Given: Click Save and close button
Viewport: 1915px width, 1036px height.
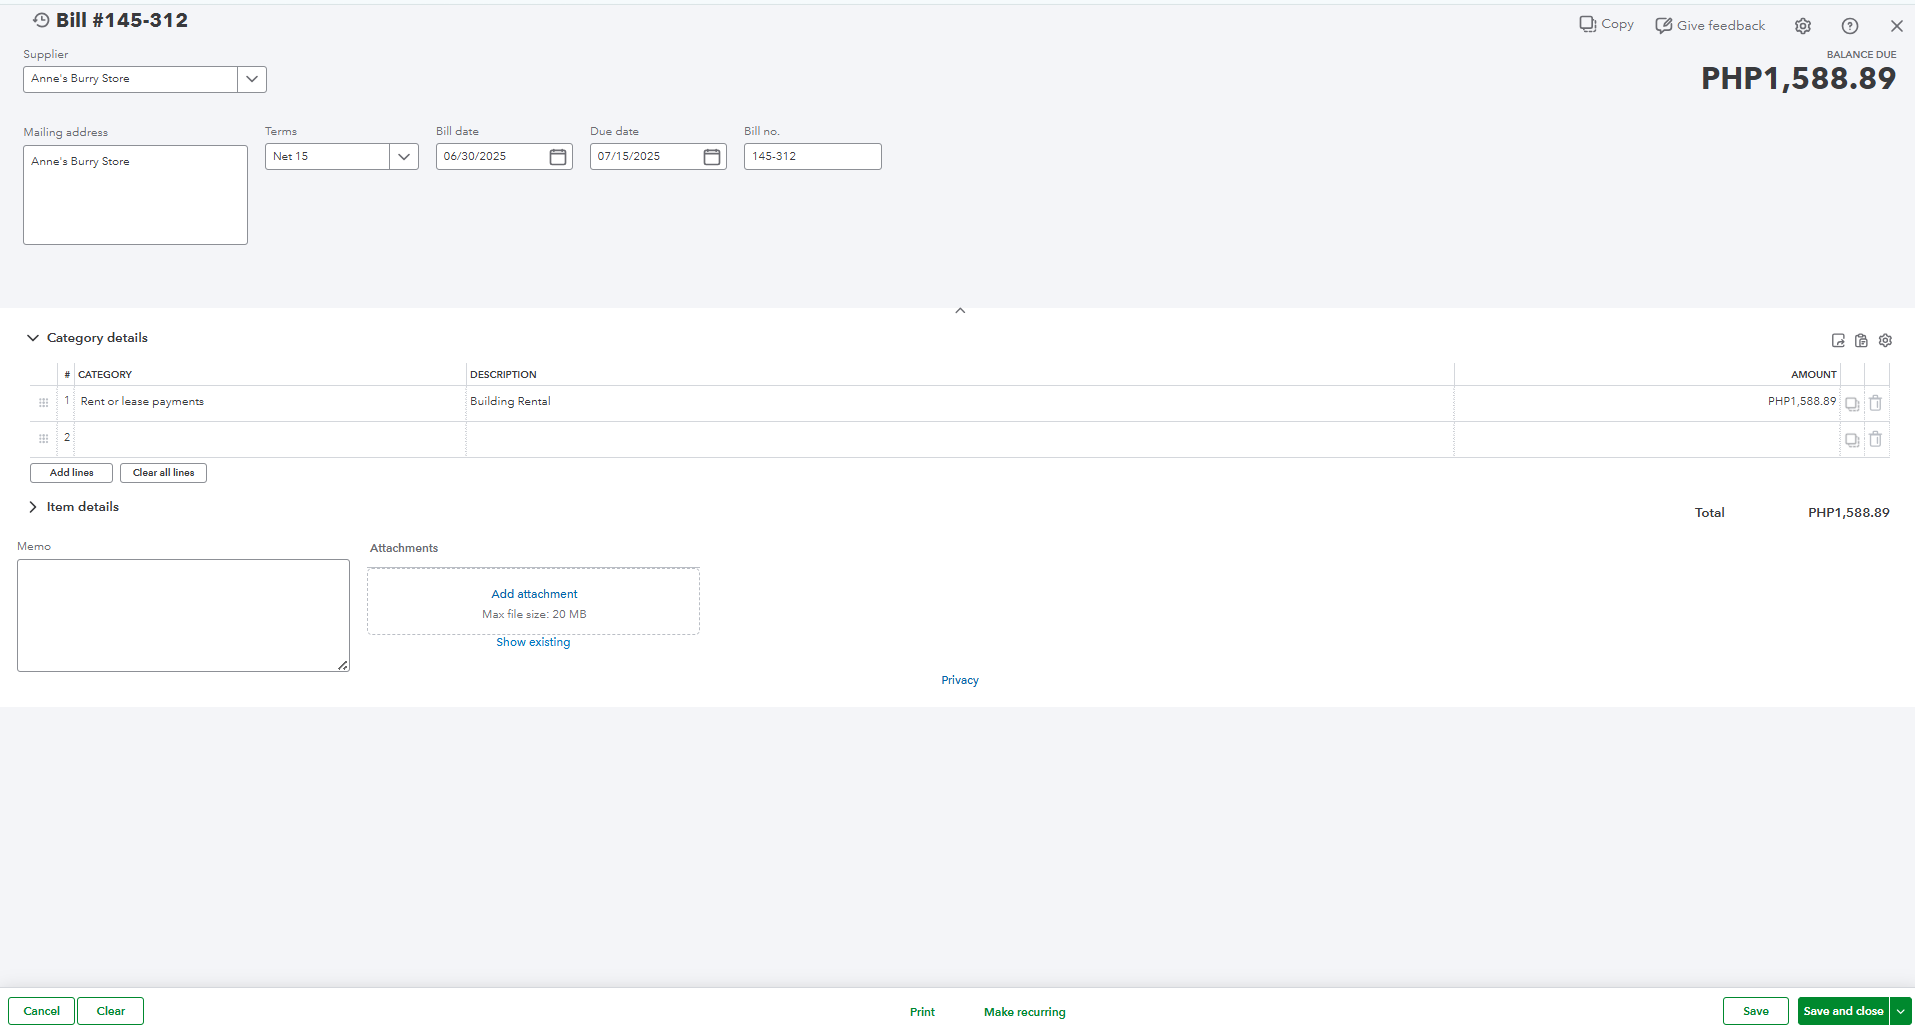Looking at the screenshot, I should tap(1843, 1011).
